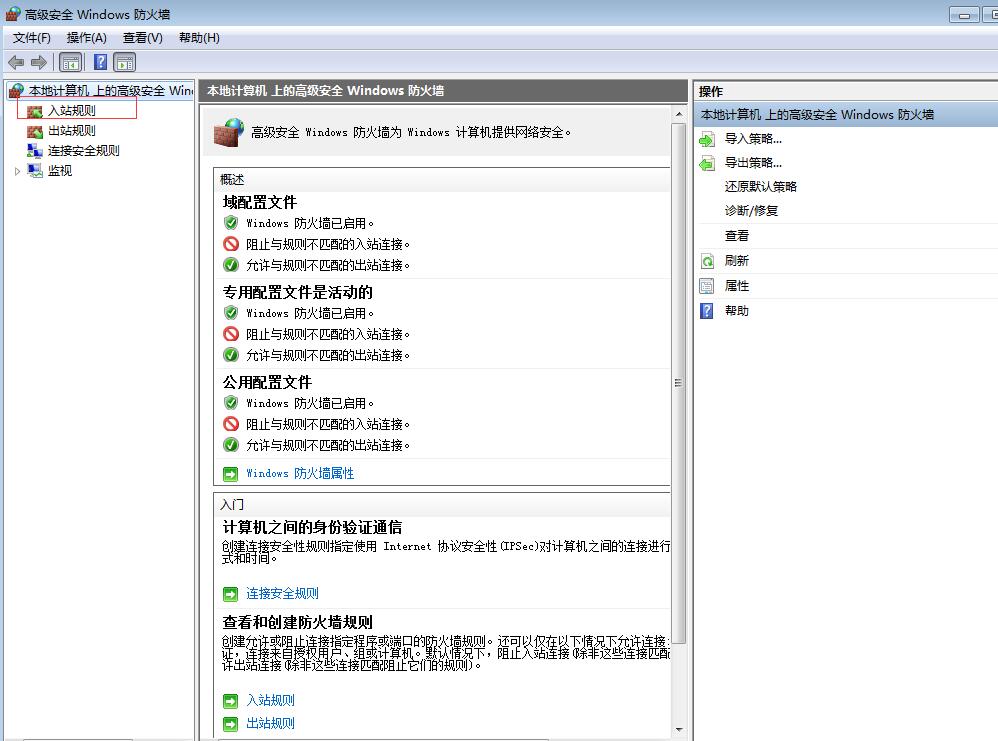Click the 计算机之间的身份验证通信 heading
Image resolution: width=998 pixels, height=741 pixels.
click(x=312, y=527)
